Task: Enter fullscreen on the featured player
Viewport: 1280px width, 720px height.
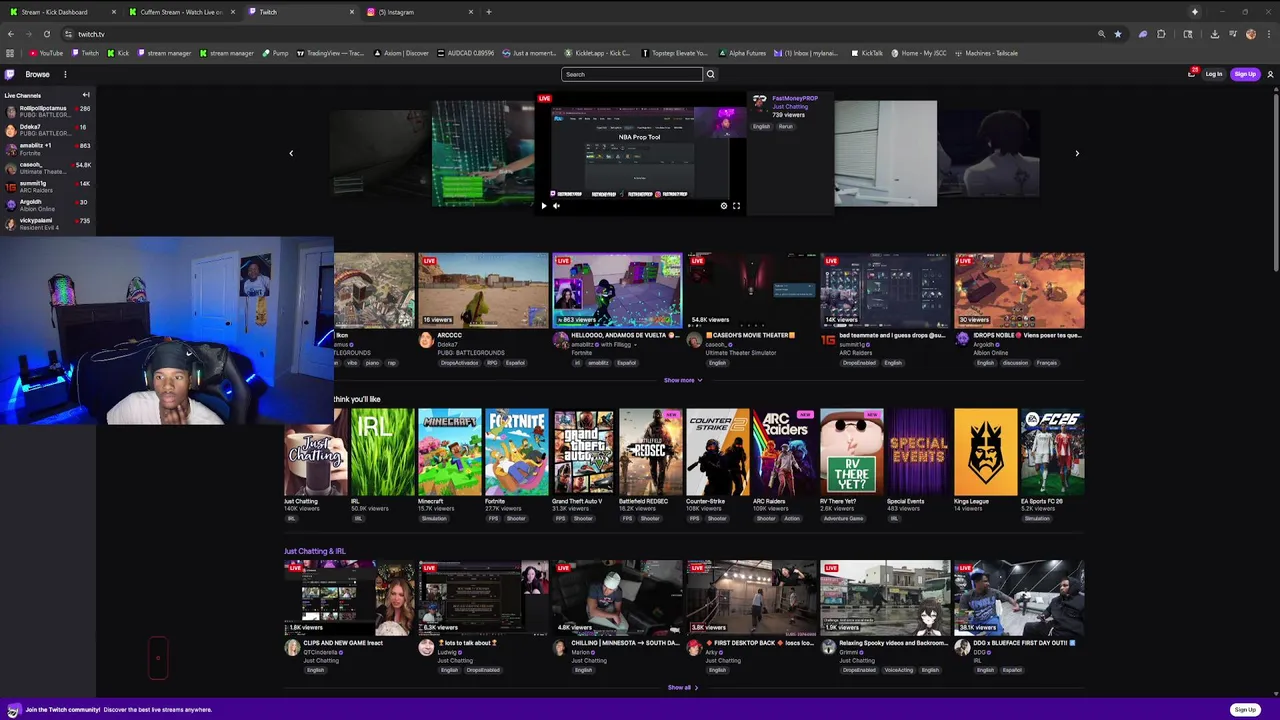Action: coord(736,206)
